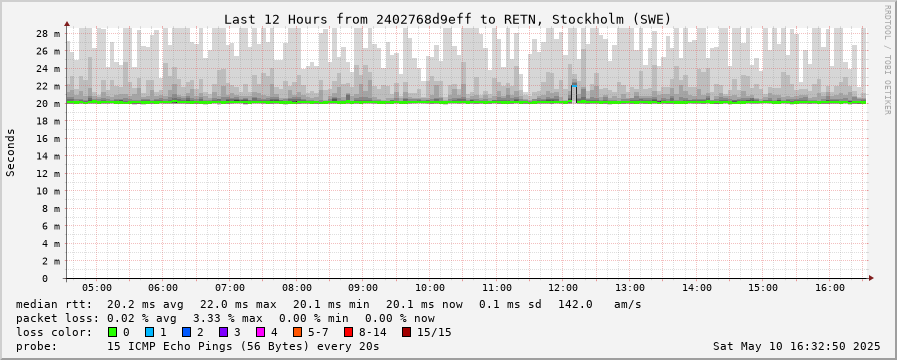Click the 20 m y-axis label

[x=48, y=104]
